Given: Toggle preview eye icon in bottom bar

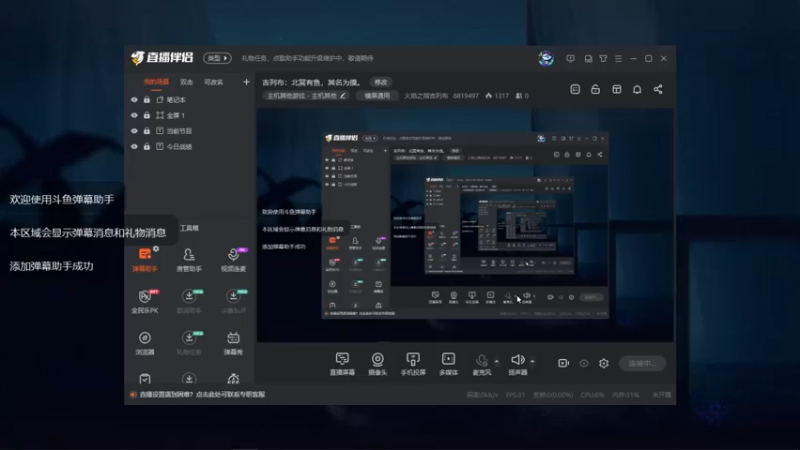Looking at the screenshot, I should 584,363.
